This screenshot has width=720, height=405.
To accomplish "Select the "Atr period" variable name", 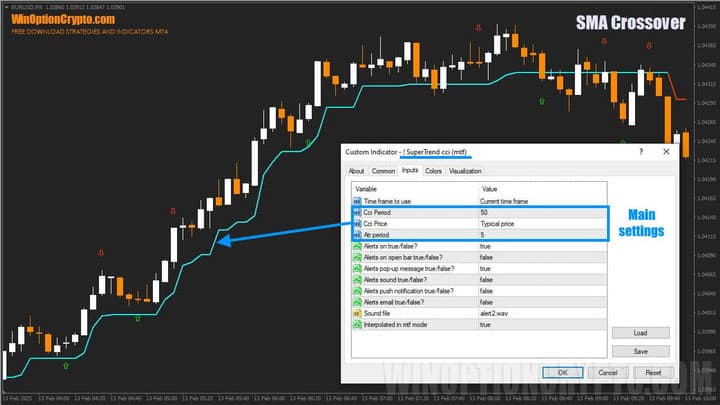I will [376, 235].
